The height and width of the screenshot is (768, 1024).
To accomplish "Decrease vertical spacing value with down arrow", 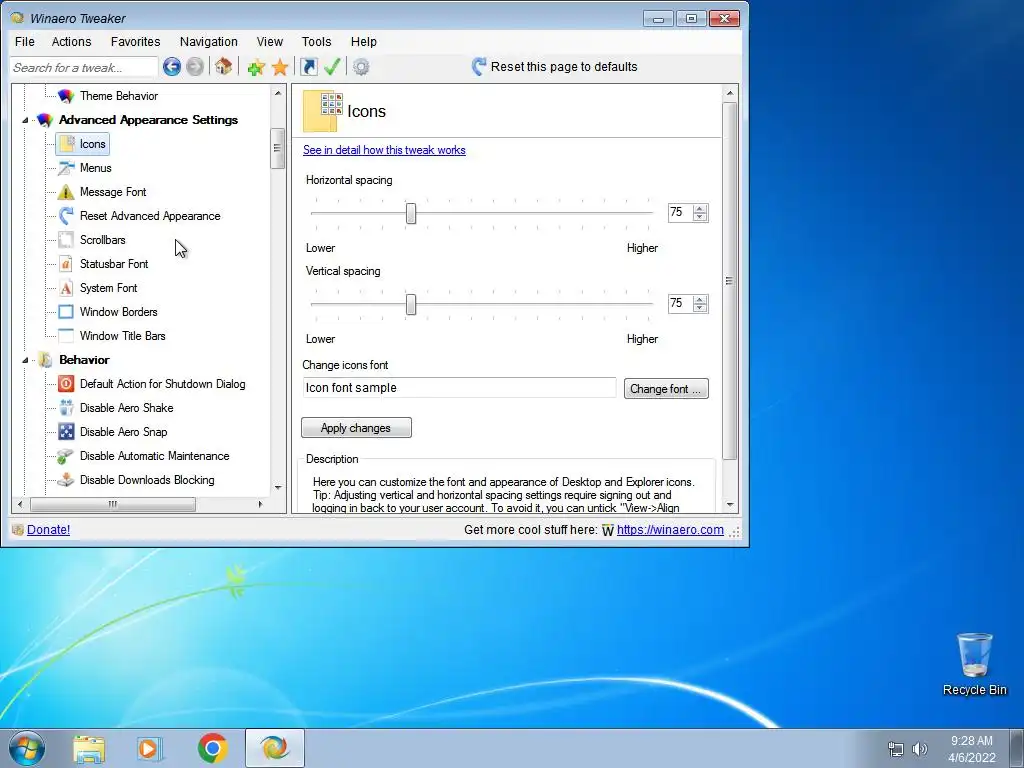I will pos(700,308).
